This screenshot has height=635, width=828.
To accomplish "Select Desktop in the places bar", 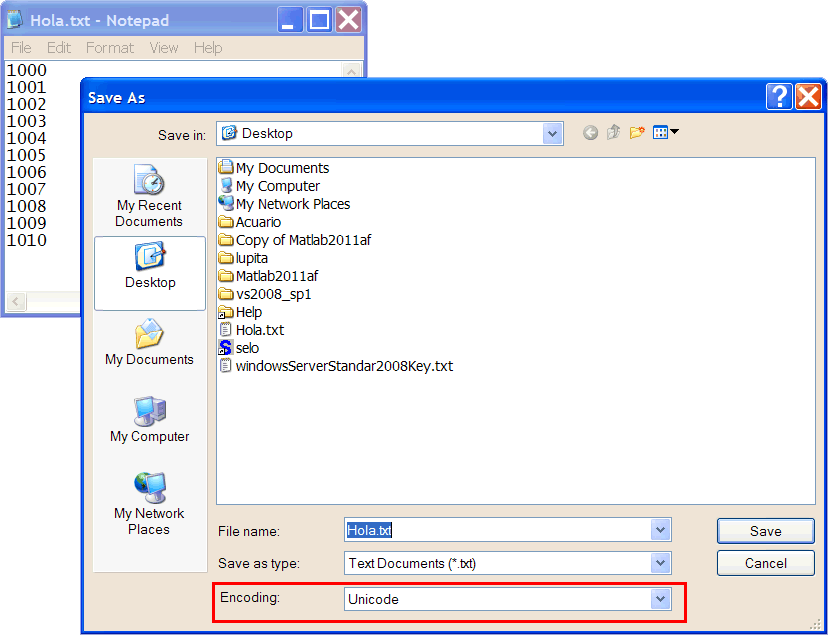I will 150,273.
